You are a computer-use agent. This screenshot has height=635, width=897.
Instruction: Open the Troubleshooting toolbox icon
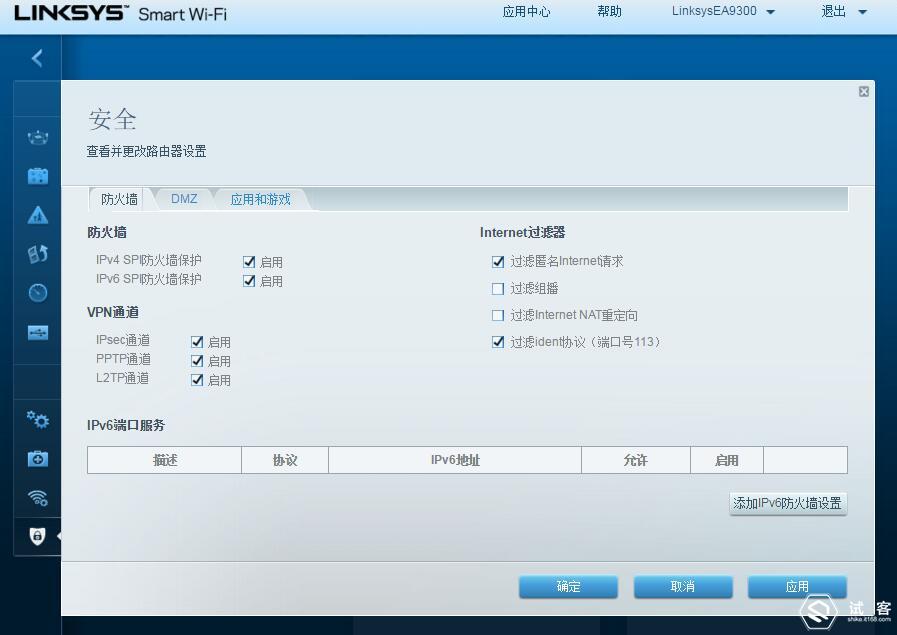pos(37,459)
